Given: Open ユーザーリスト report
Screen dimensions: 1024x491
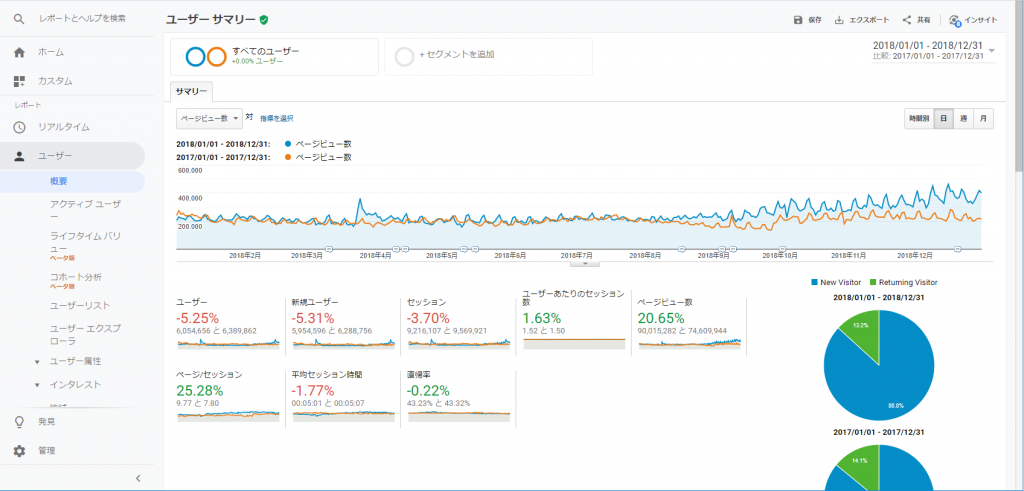Looking at the screenshot, I should click(x=80, y=306).
